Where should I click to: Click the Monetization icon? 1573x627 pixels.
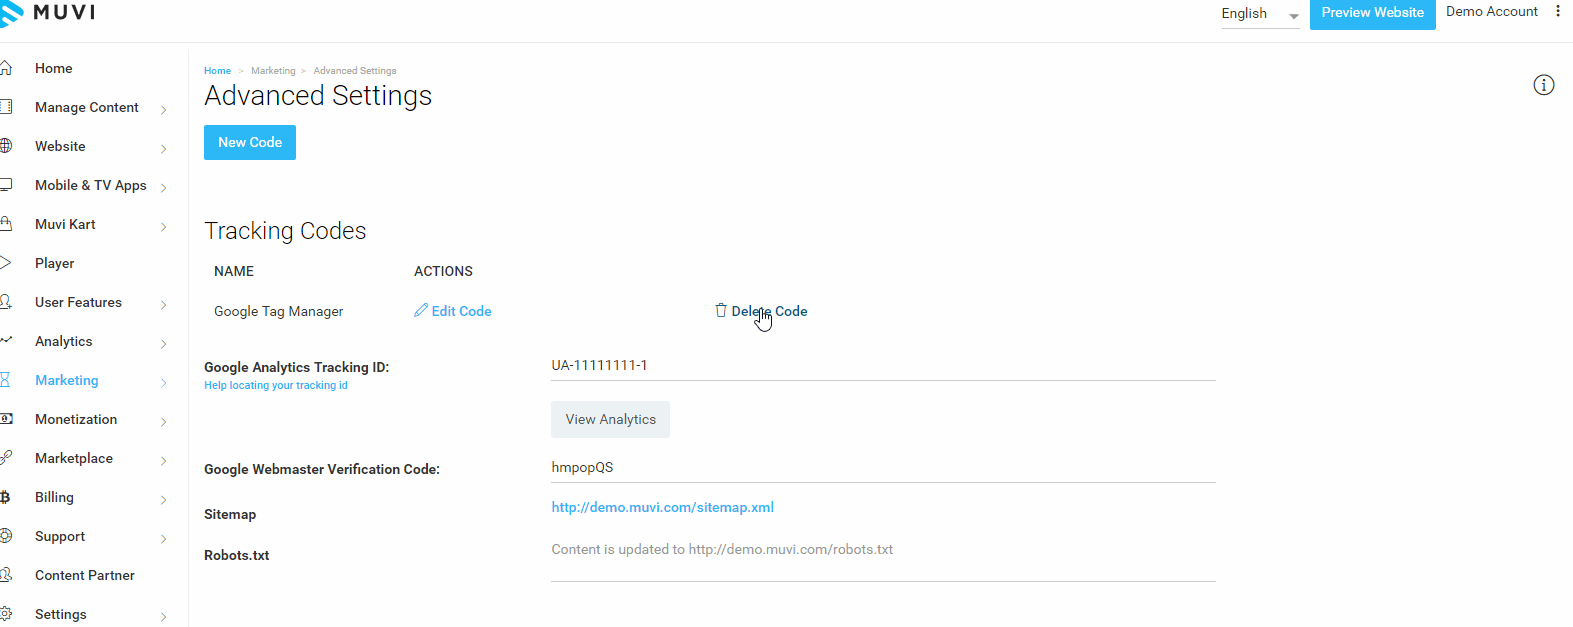pos(6,419)
